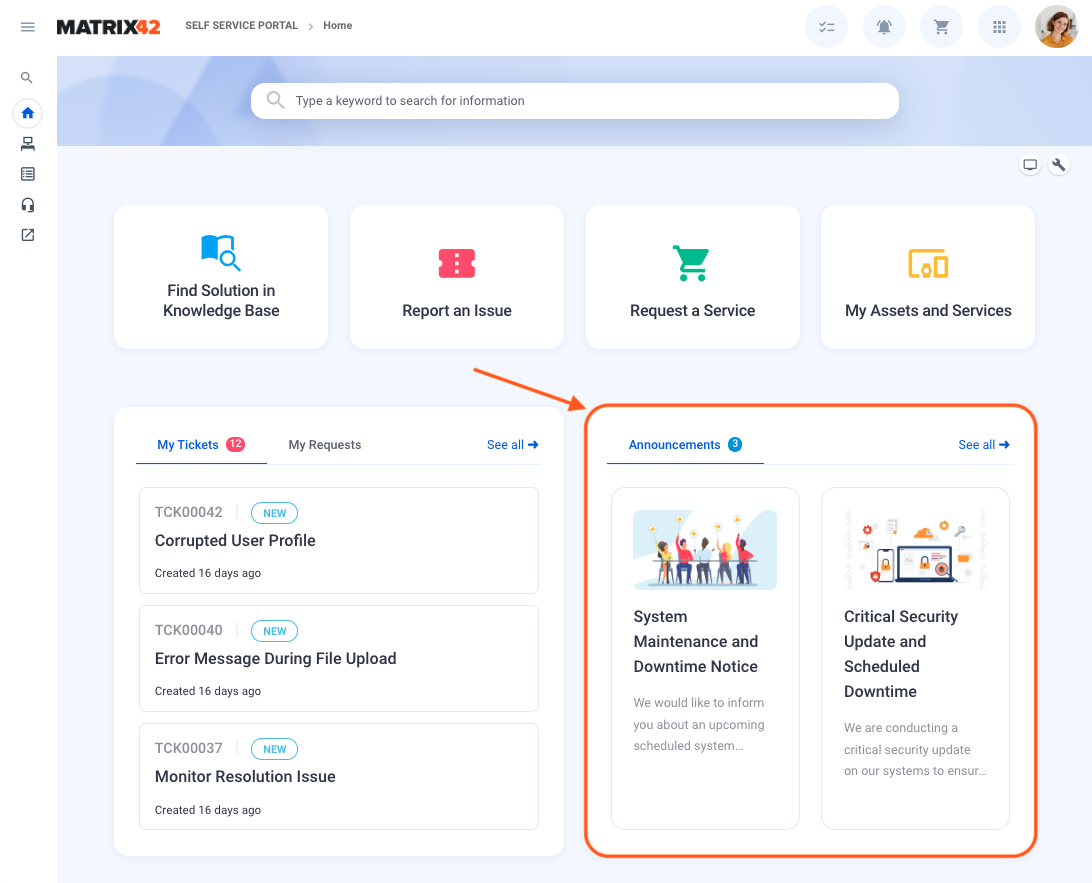This screenshot has width=1092, height=883.
Task: Open the apps grid launcher
Action: [x=998, y=27]
